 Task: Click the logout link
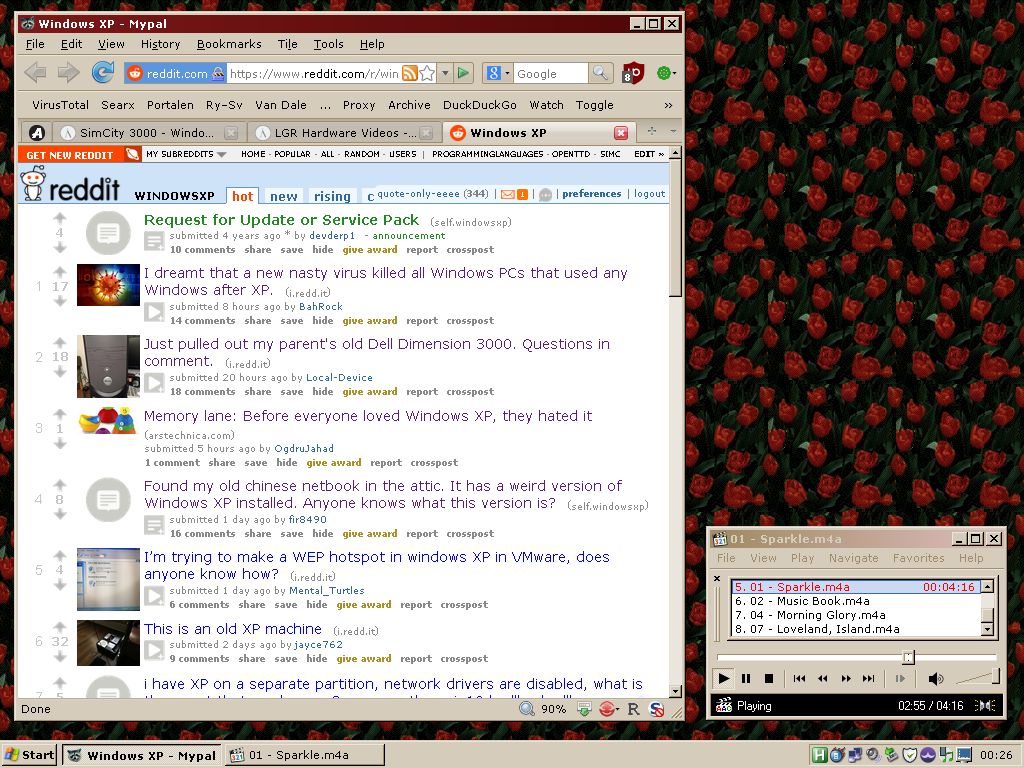(x=649, y=194)
